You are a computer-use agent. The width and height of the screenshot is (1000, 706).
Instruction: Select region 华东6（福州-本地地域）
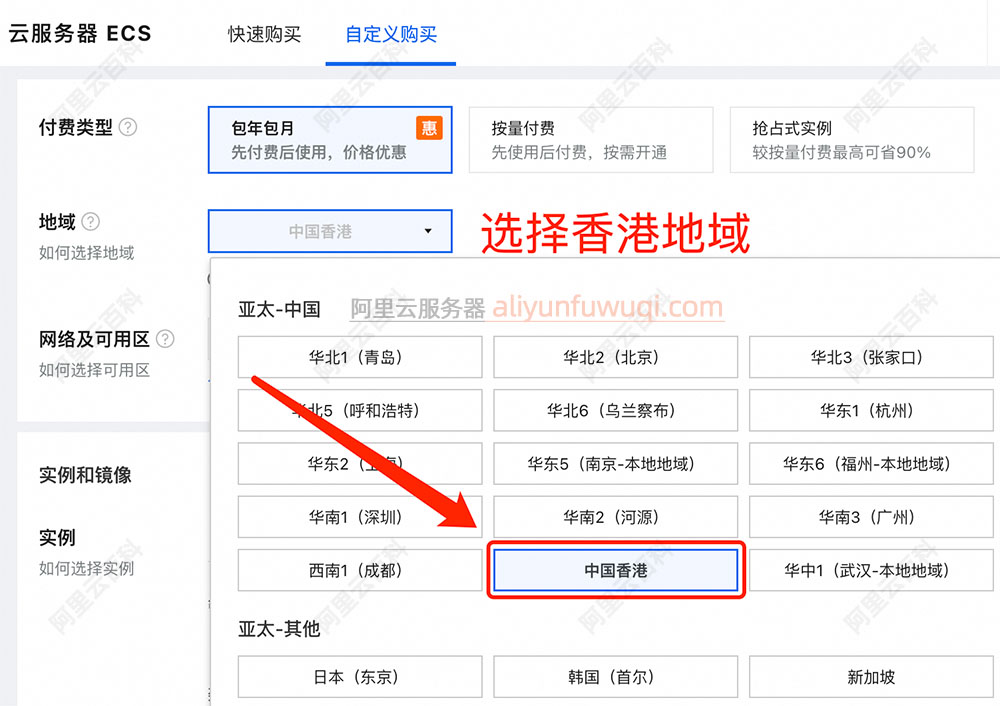pos(871,464)
